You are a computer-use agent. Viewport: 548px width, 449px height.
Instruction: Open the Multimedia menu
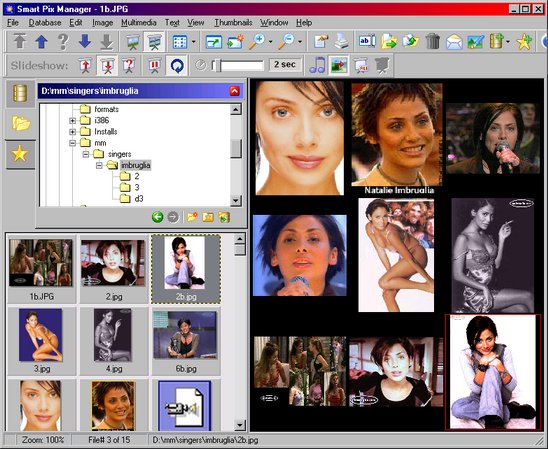pyautogui.click(x=138, y=23)
